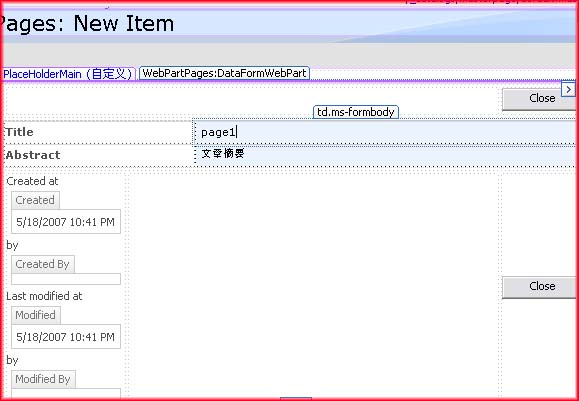Select the Title label cell

[98, 132]
